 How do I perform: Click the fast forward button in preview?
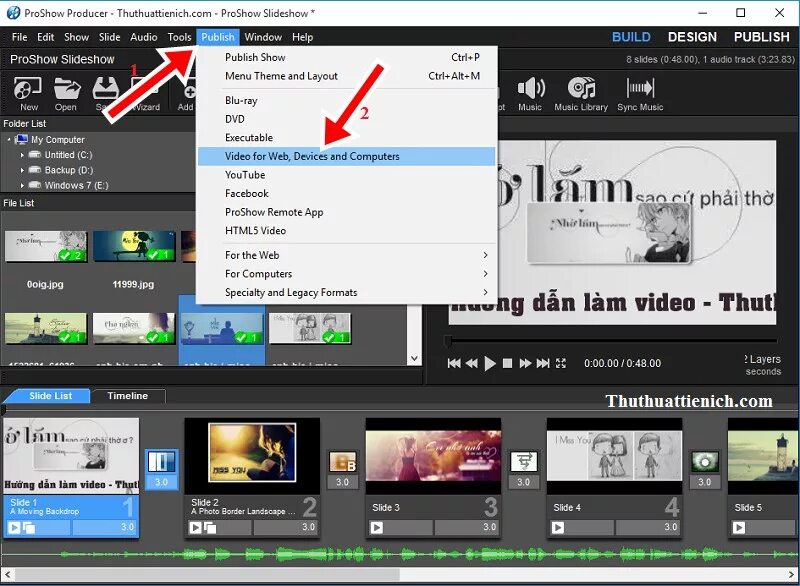tap(525, 363)
